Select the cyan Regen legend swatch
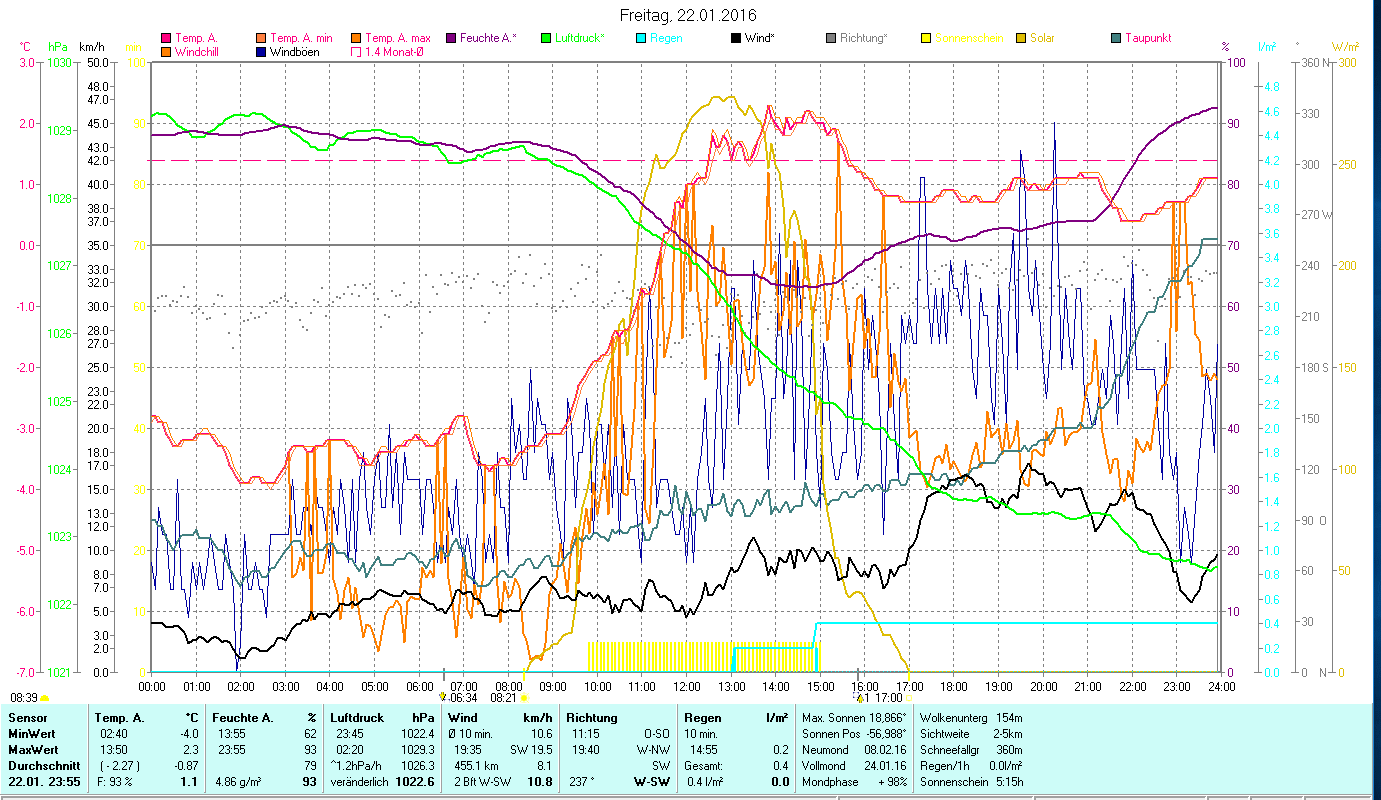Viewport: 1381px width, 800px height. click(640, 38)
